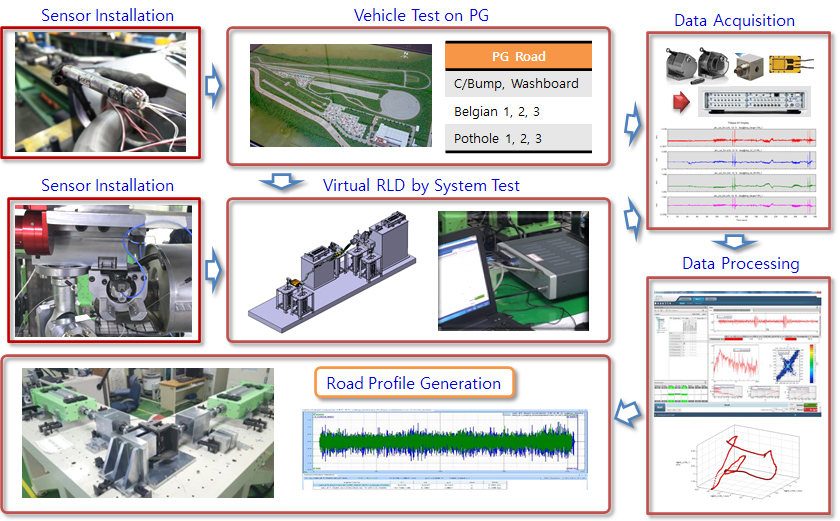Click the small cube accelerometer sensor image
This screenshot has width=840, height=521.
(x=748, y=66)
